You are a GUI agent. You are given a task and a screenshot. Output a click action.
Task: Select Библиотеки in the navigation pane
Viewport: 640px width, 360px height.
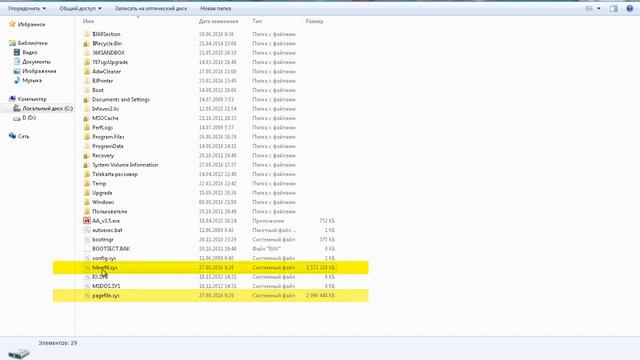33,43
